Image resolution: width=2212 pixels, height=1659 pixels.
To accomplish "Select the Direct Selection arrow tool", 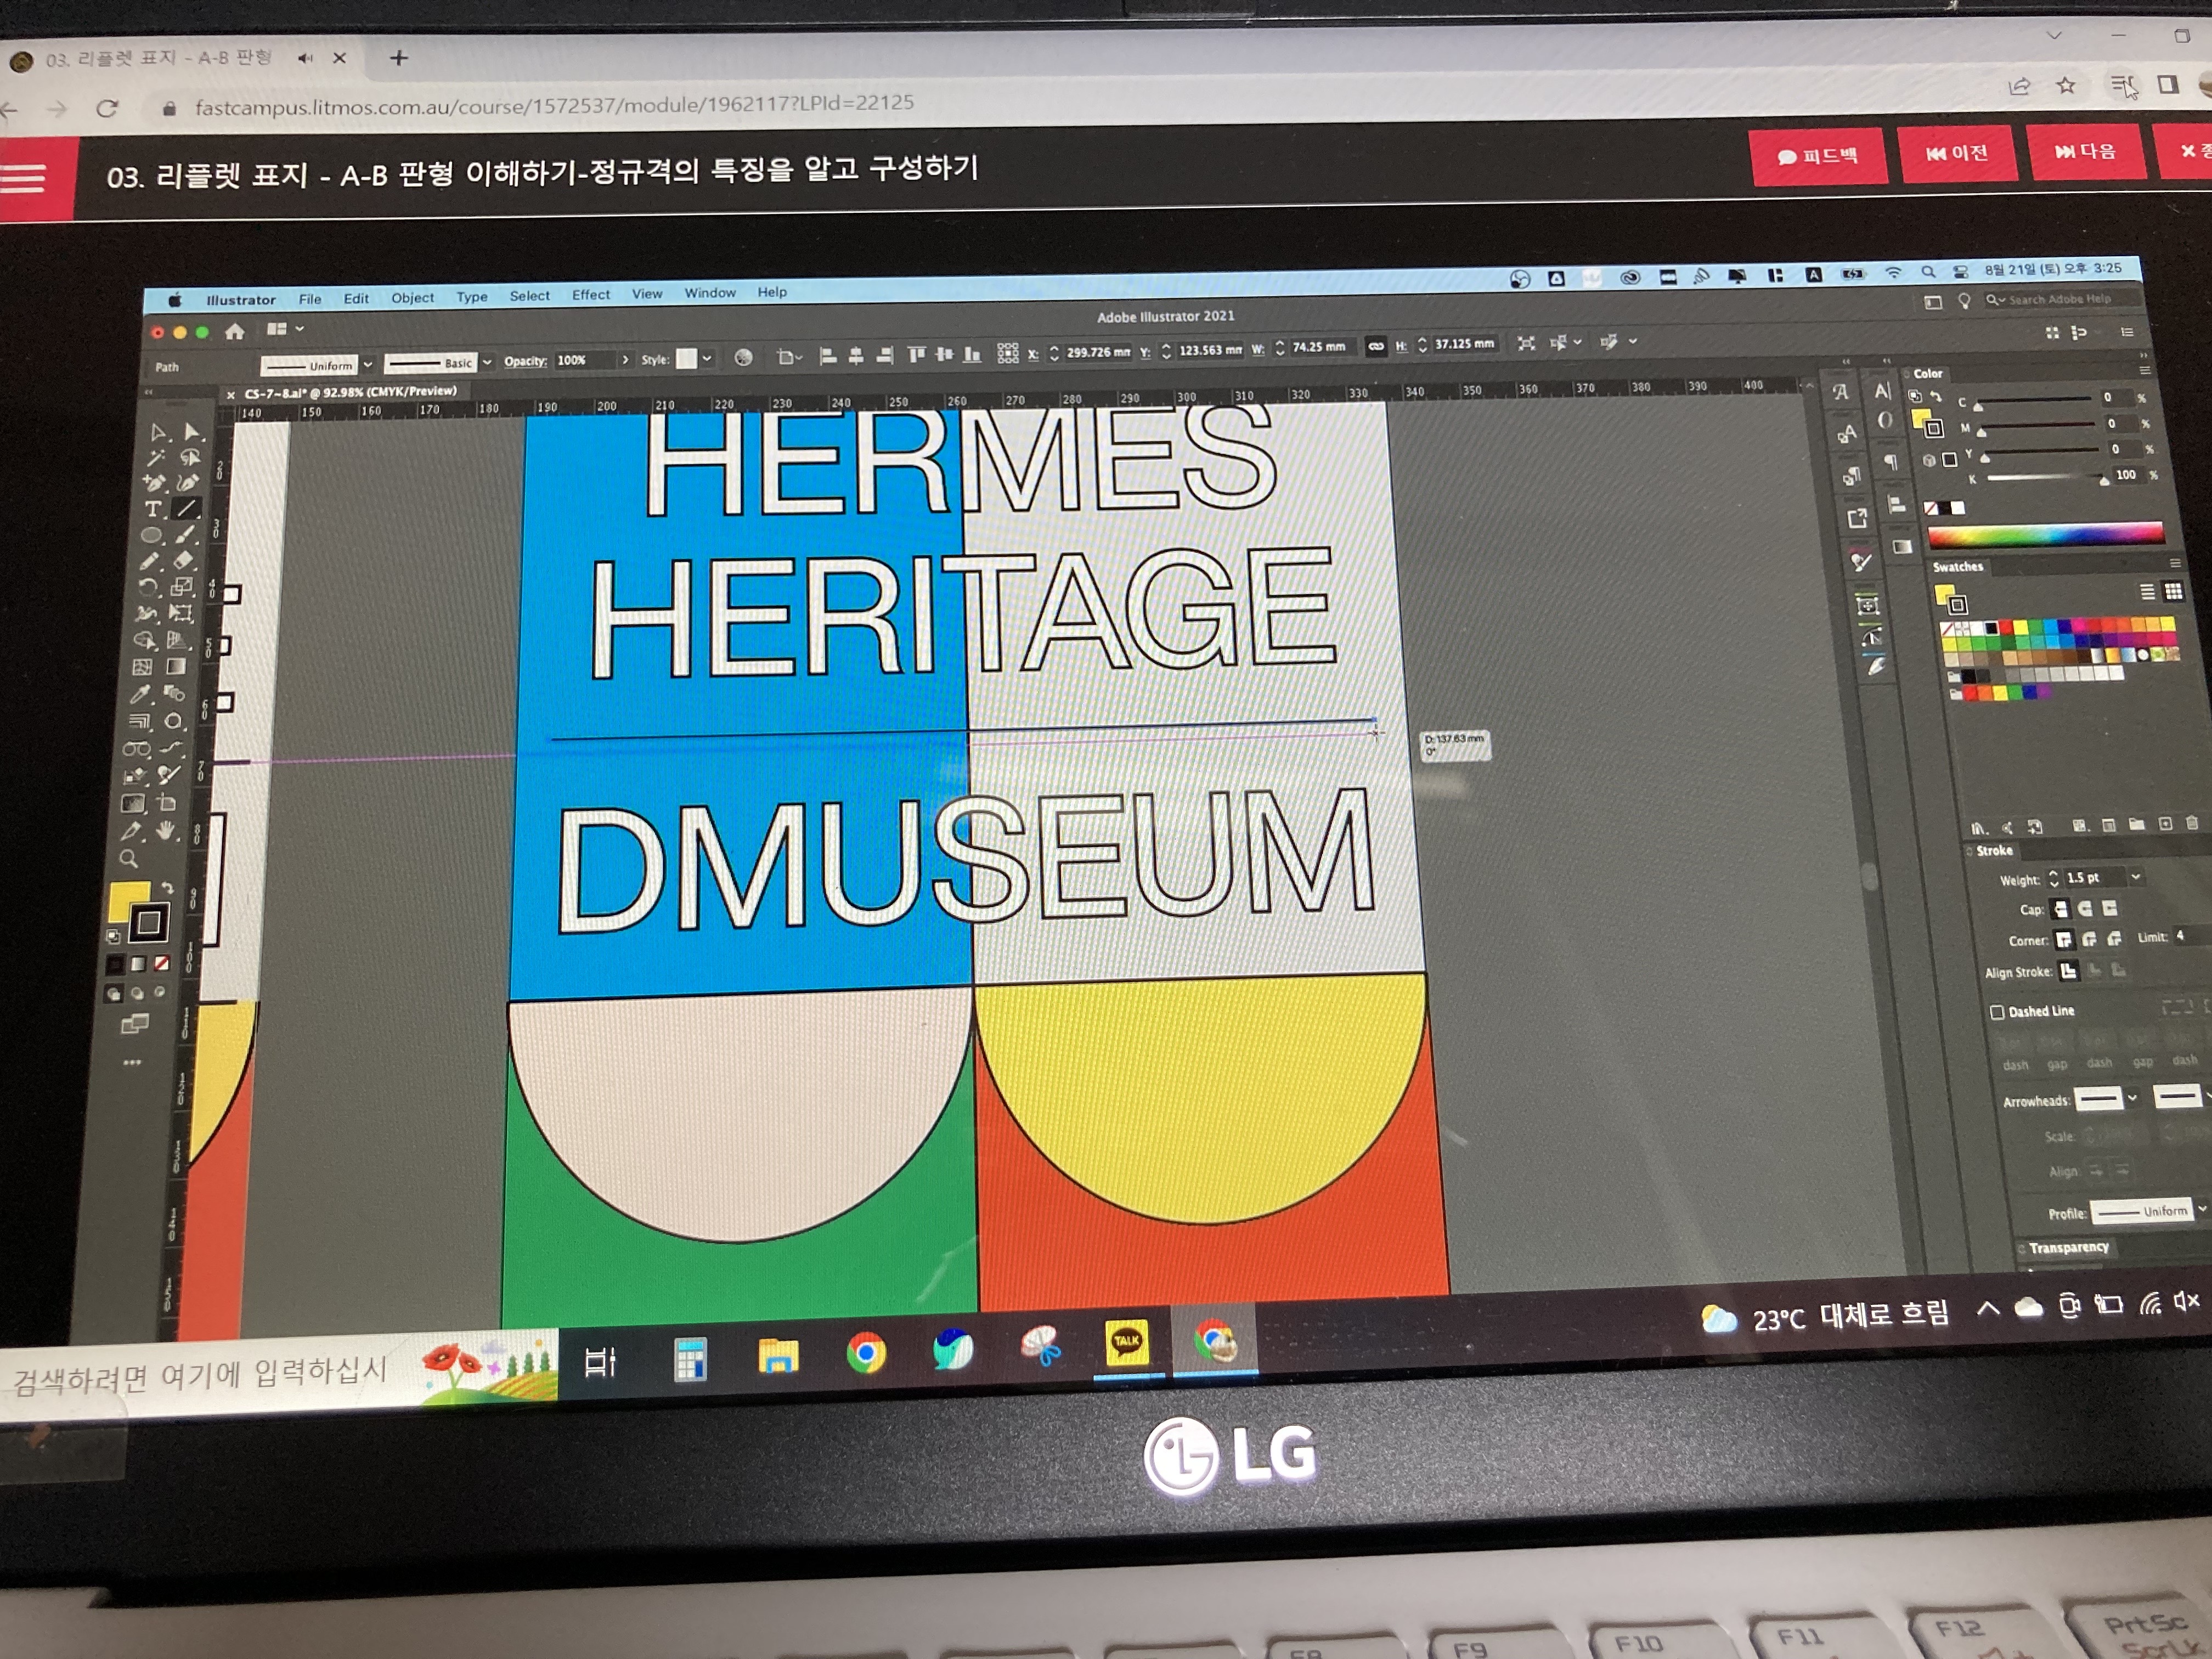I will (193, 432).
